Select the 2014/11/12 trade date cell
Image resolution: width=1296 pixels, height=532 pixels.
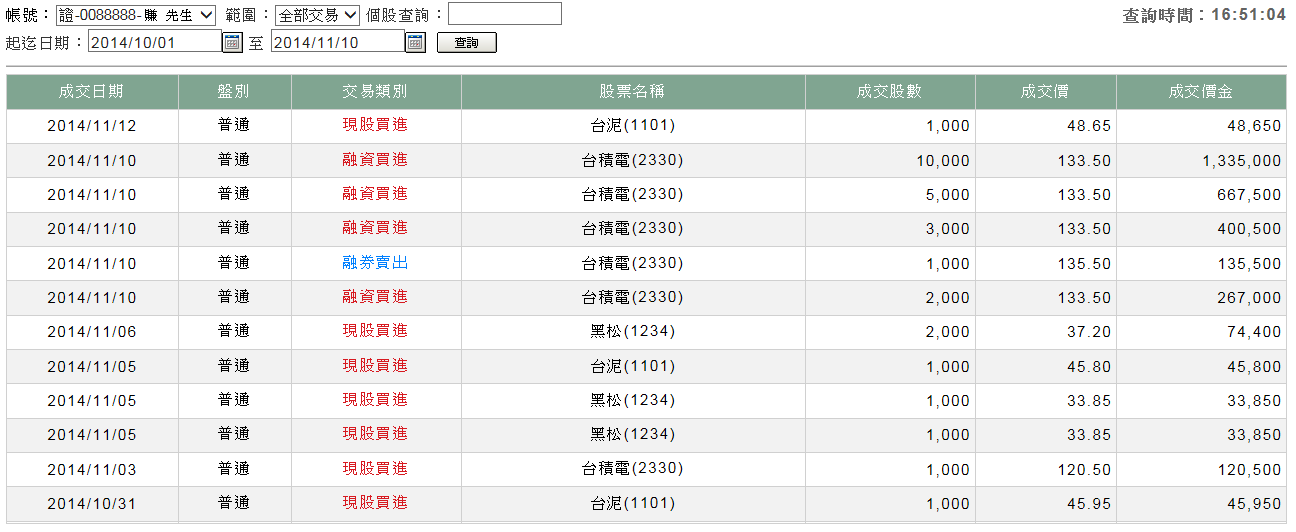coord(92,126)
